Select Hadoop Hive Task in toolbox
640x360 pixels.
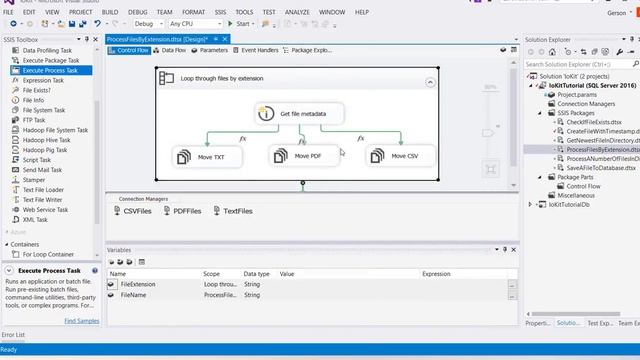(46, 140)
